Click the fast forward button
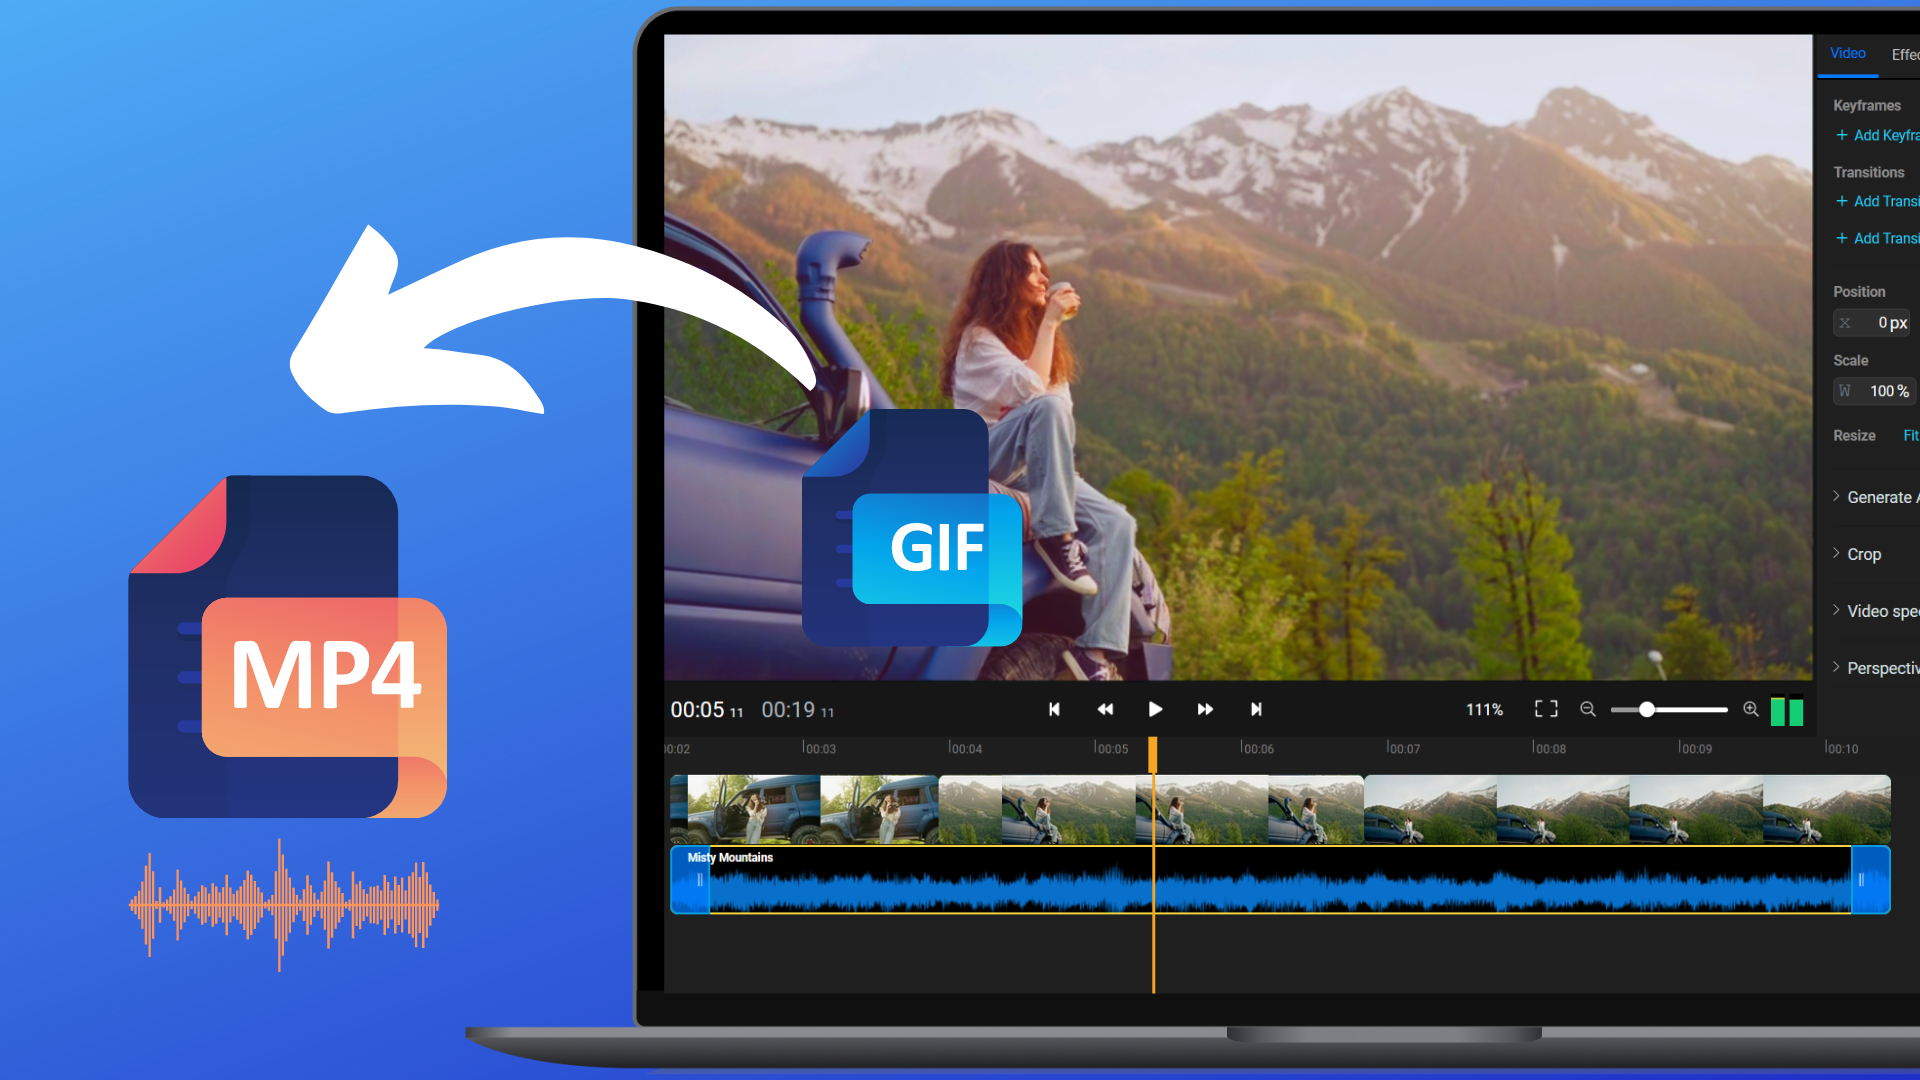 (1203, 709)
